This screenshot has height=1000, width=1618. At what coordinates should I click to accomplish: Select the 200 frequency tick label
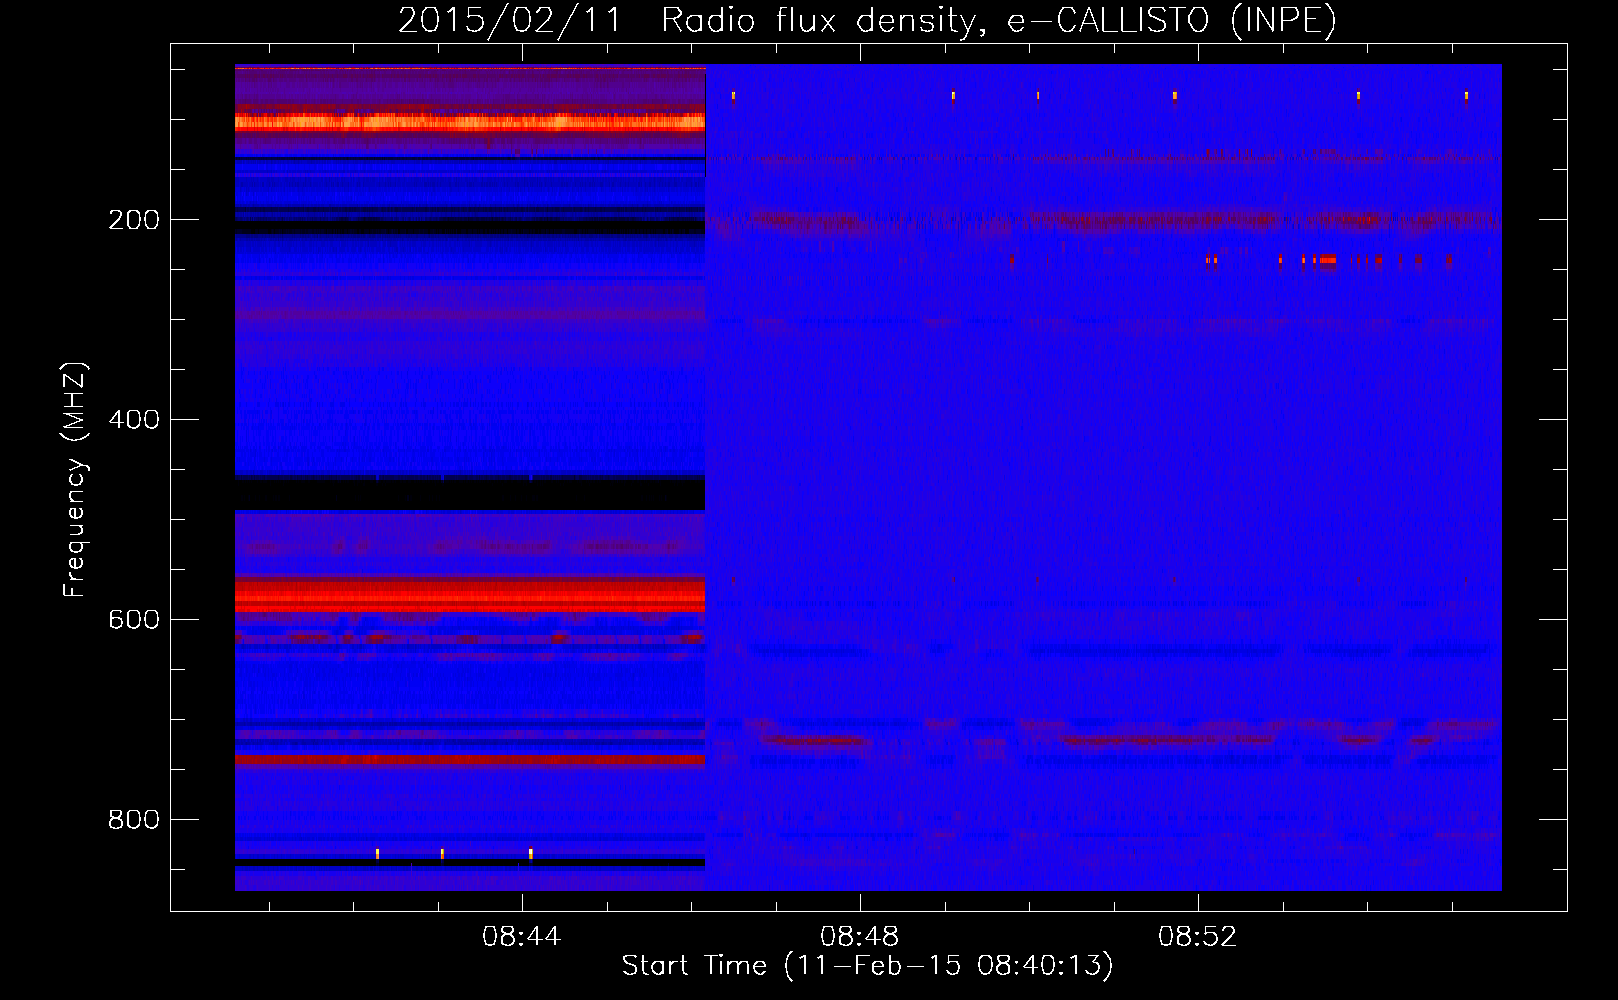(x=134, y=220)
